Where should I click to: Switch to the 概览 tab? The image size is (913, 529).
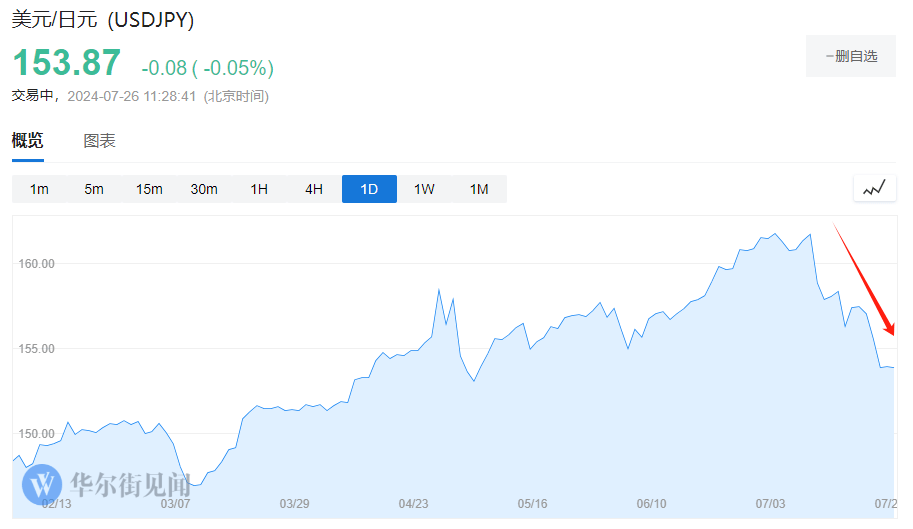pyautogui.click(x=28, y=141)
